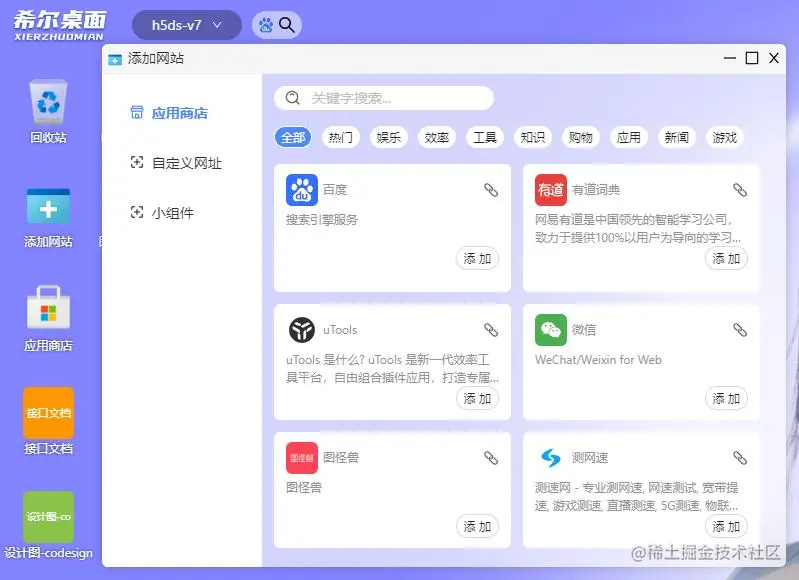Click the uTools app icon
This screenshot has height=580, width=799.
click(302, 330)
